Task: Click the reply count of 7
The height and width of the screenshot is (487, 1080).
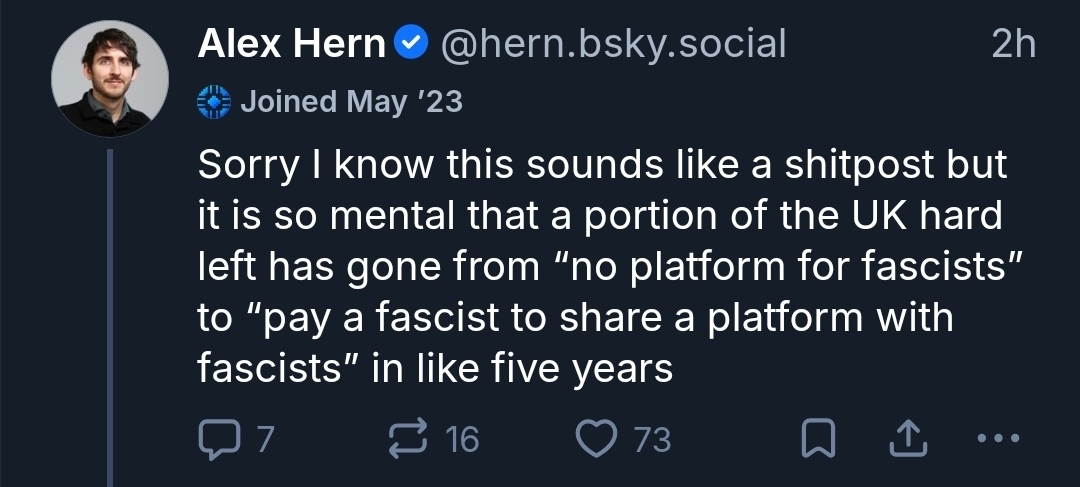Action: 264,439
